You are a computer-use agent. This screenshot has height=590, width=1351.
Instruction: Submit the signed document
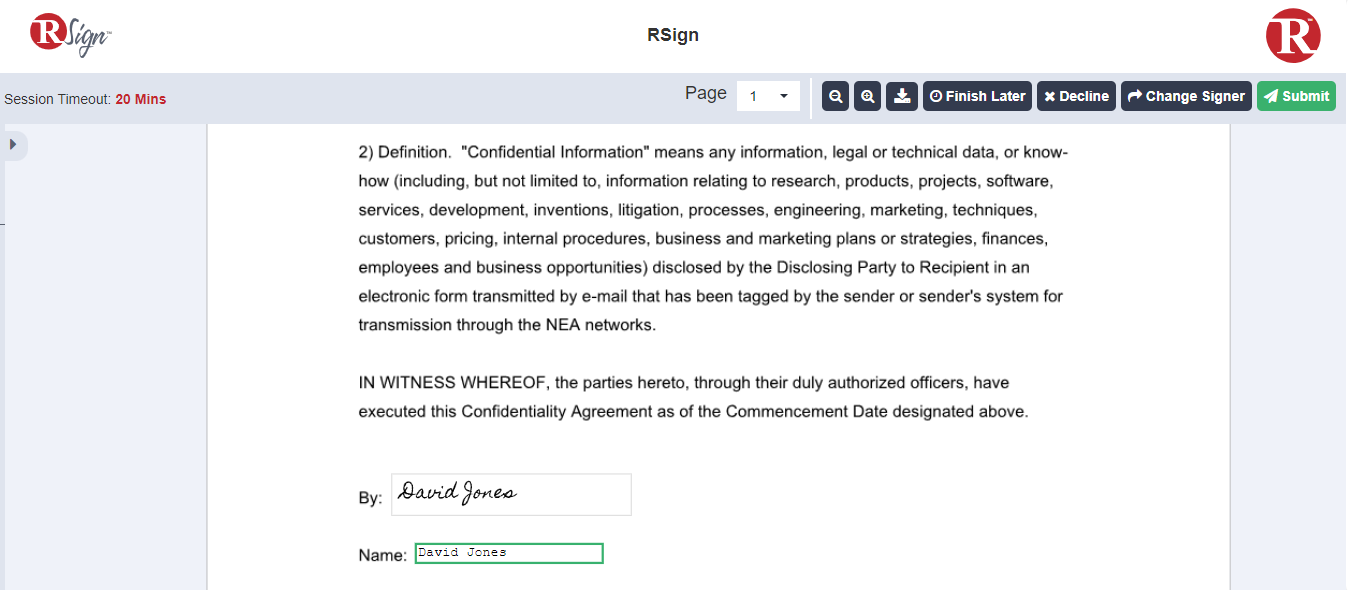click(x=1296, y=96)
